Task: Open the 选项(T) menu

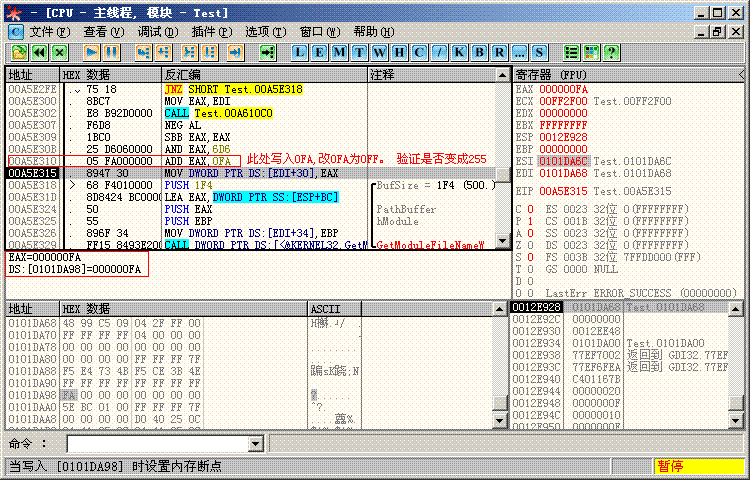Action: coord(266,32)
